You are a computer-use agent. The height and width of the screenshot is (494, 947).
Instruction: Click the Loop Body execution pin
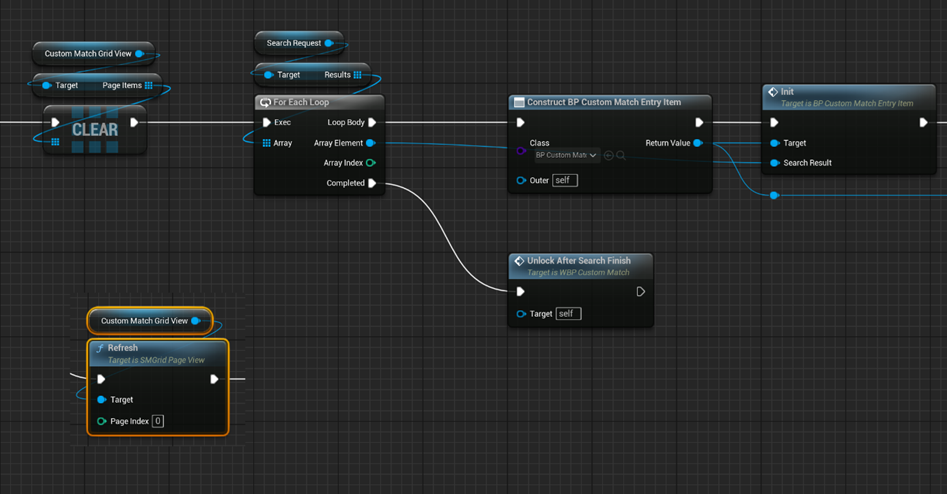click(372, 123)
